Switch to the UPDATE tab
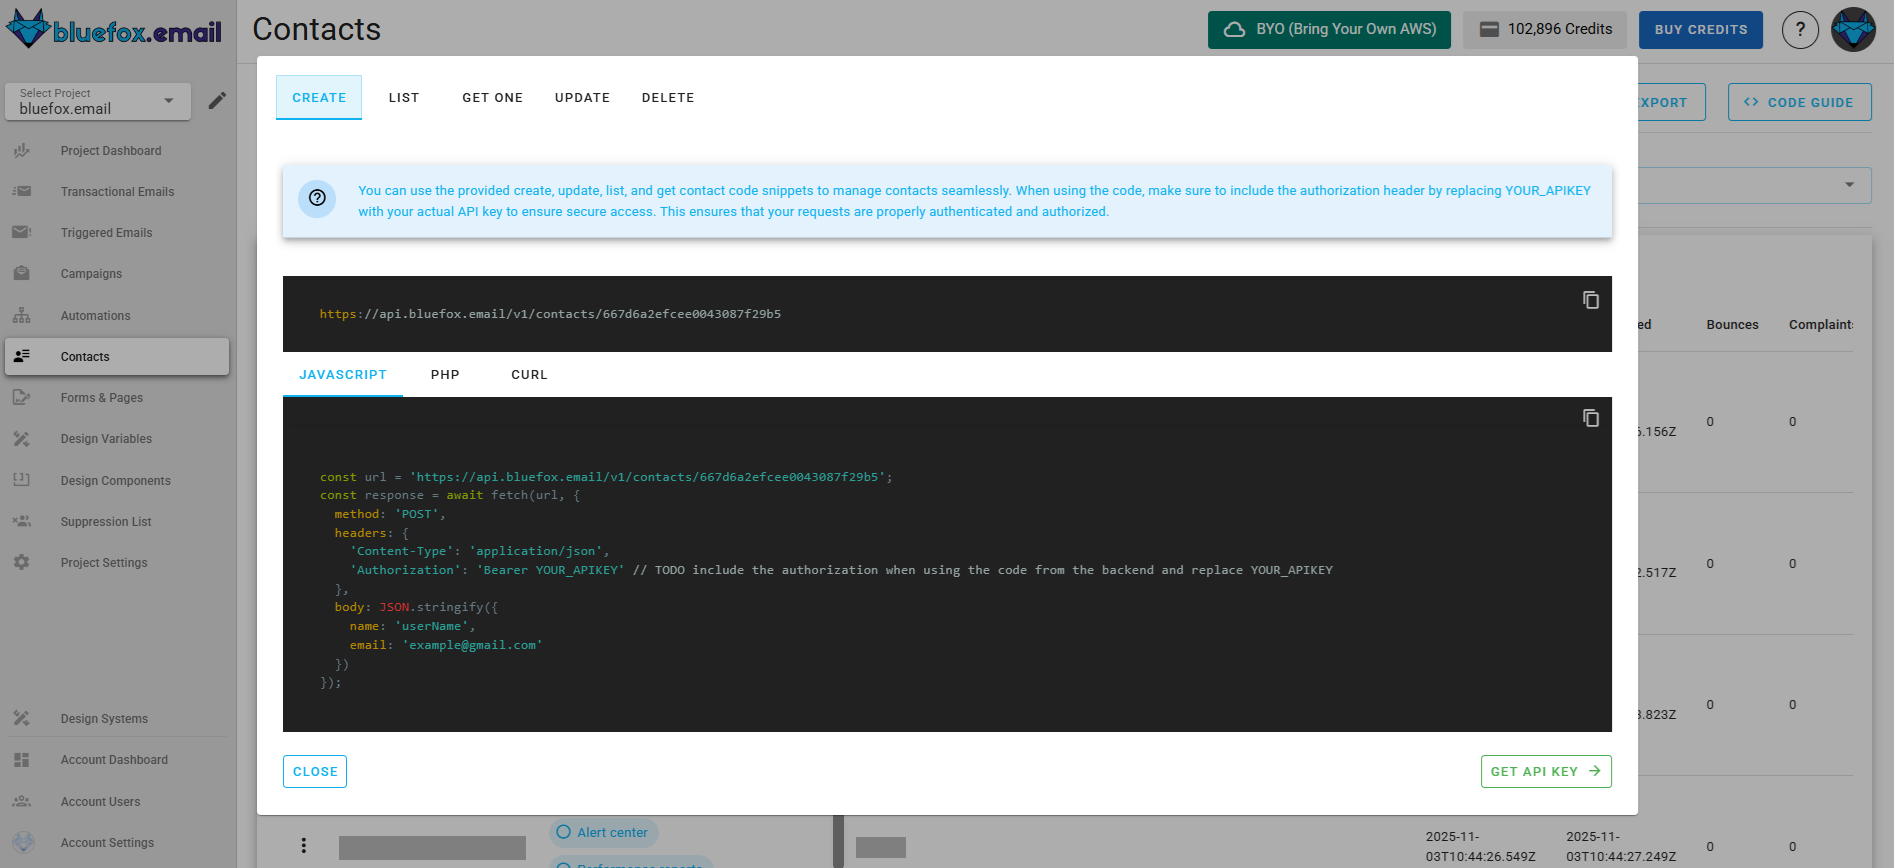1894x868 pixels. [582, 97]
